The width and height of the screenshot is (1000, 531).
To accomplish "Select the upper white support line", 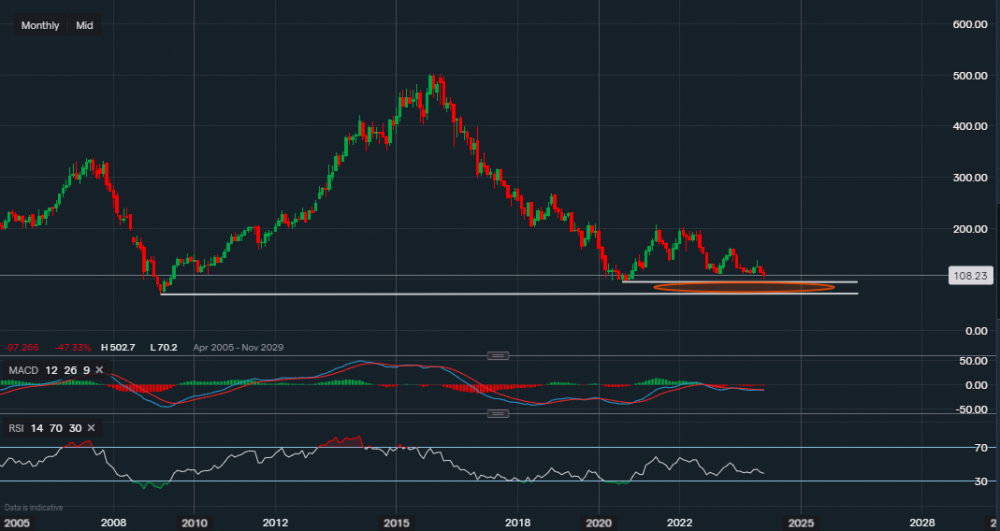I will (x=740, y=281).
